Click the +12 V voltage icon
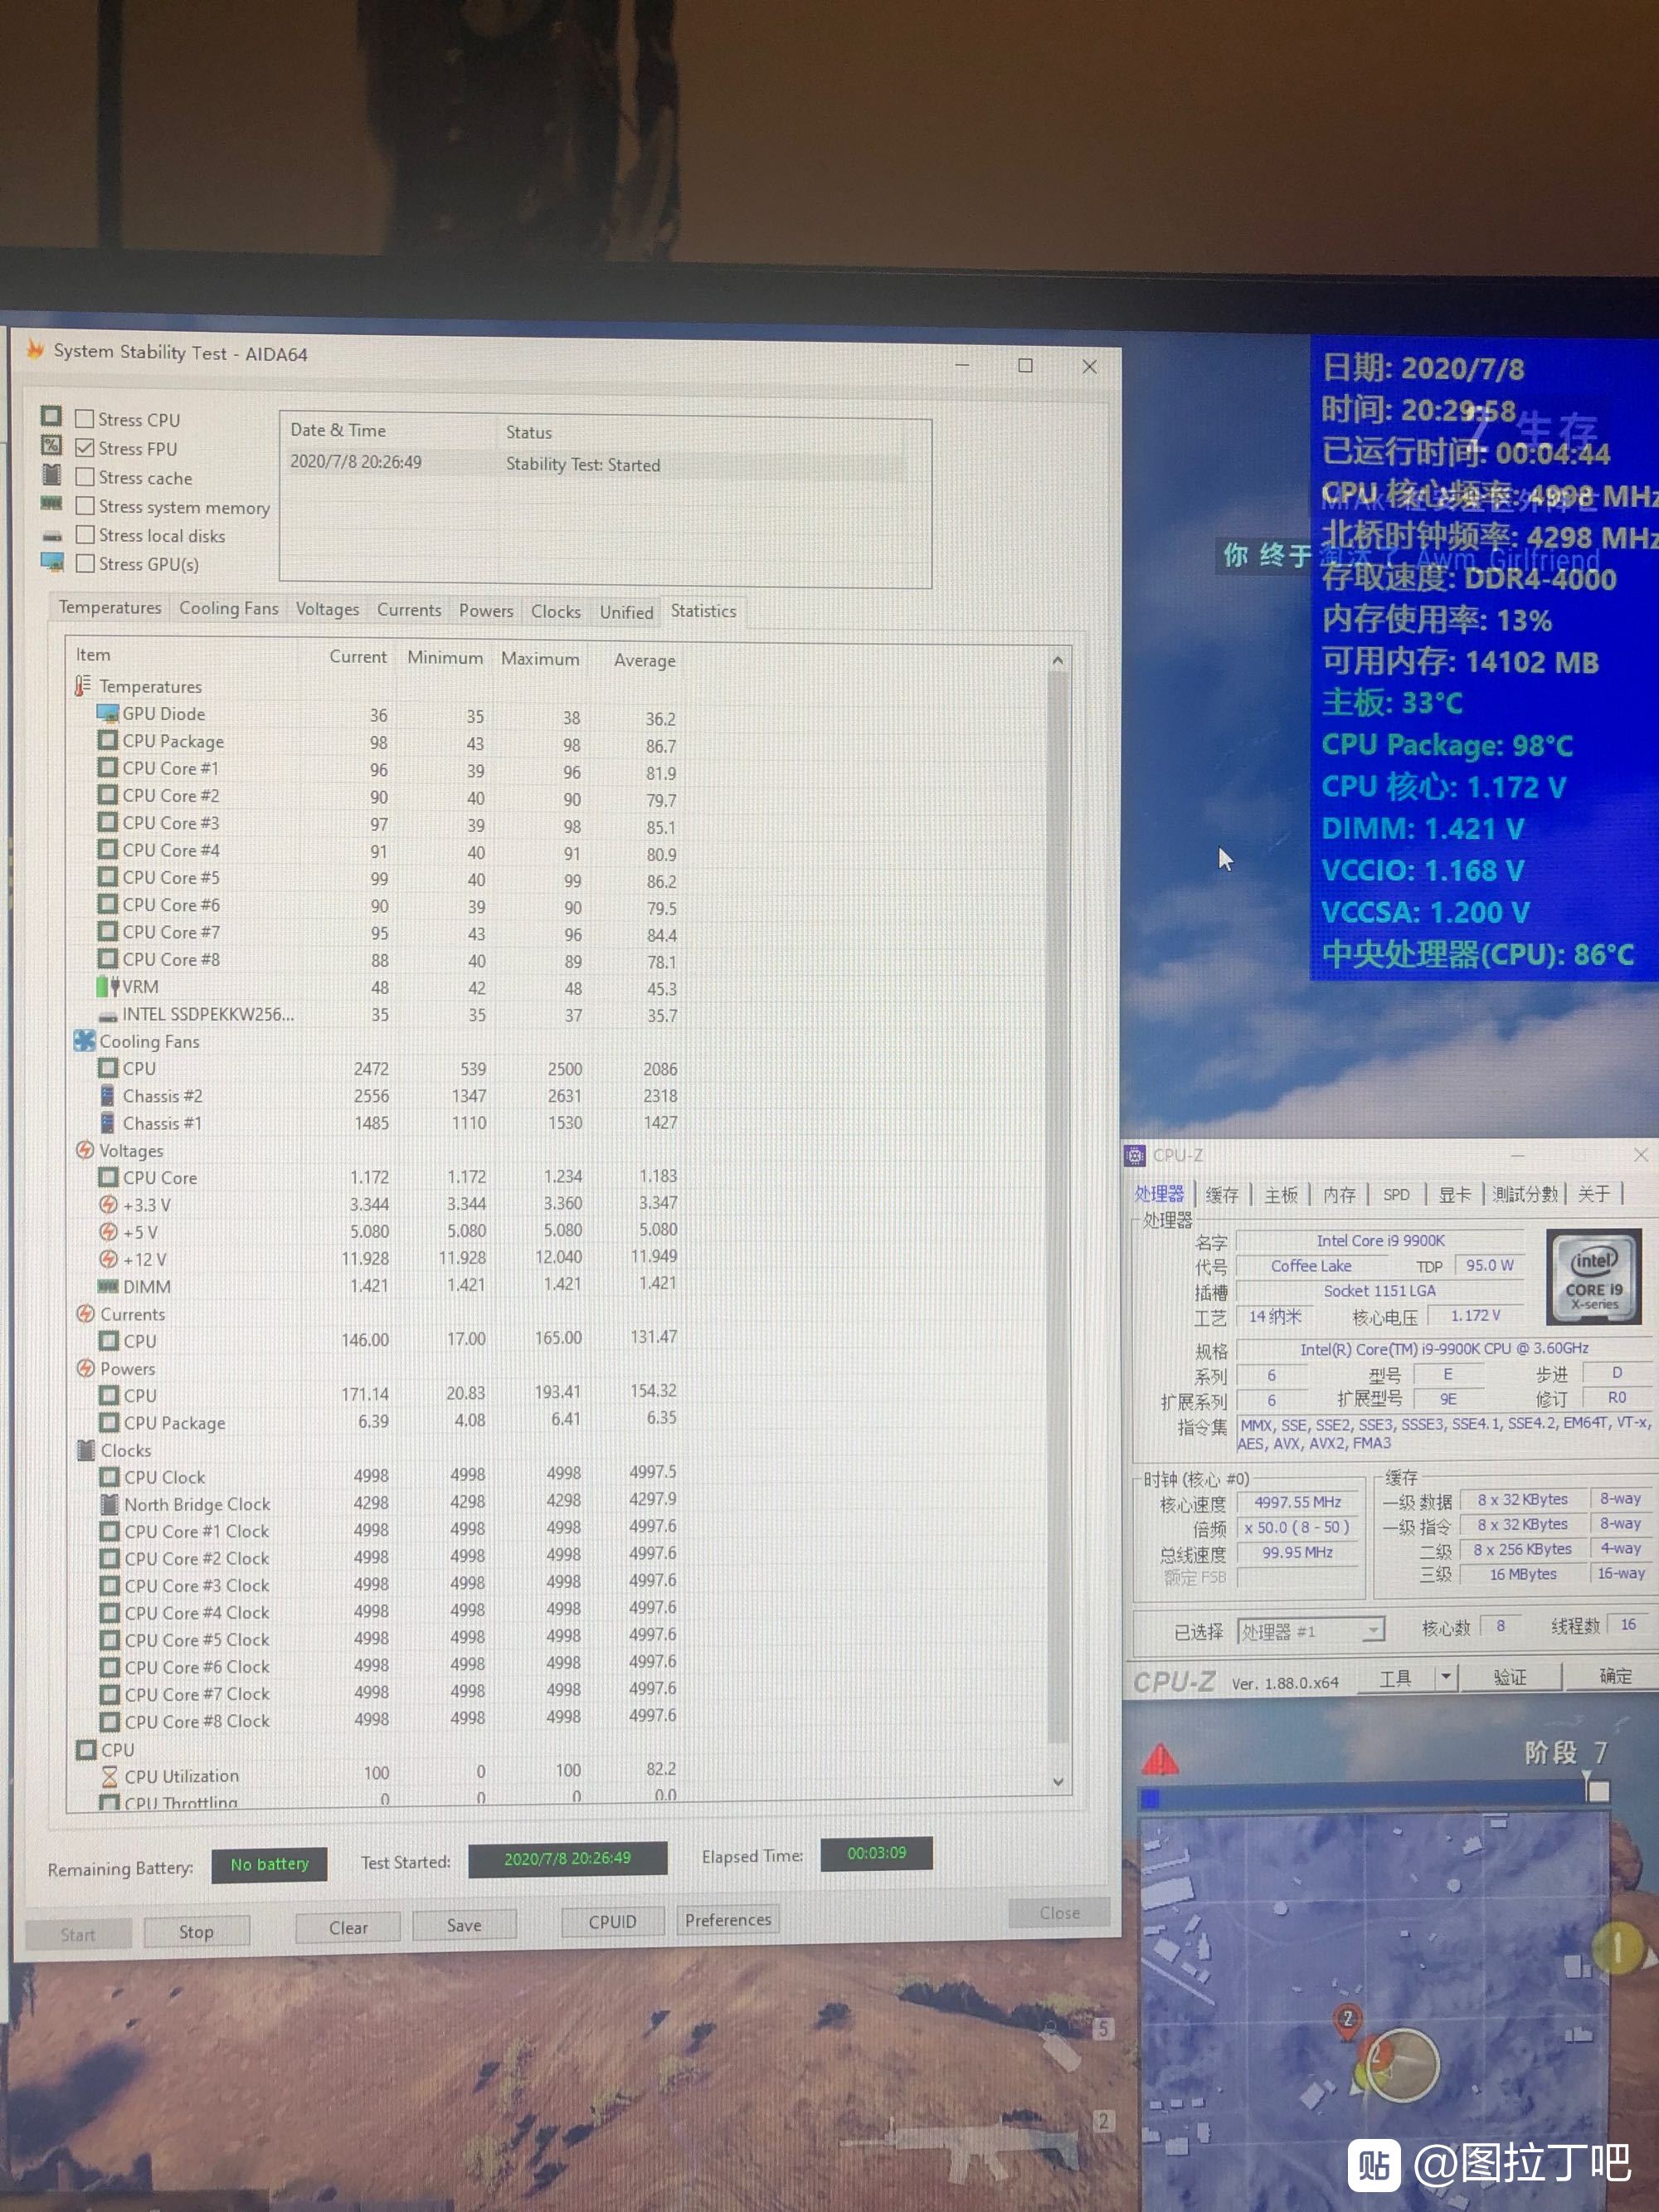The height and width of the screenshot is (2212, 1659). pyautogui.click(x=108, y=1259)
